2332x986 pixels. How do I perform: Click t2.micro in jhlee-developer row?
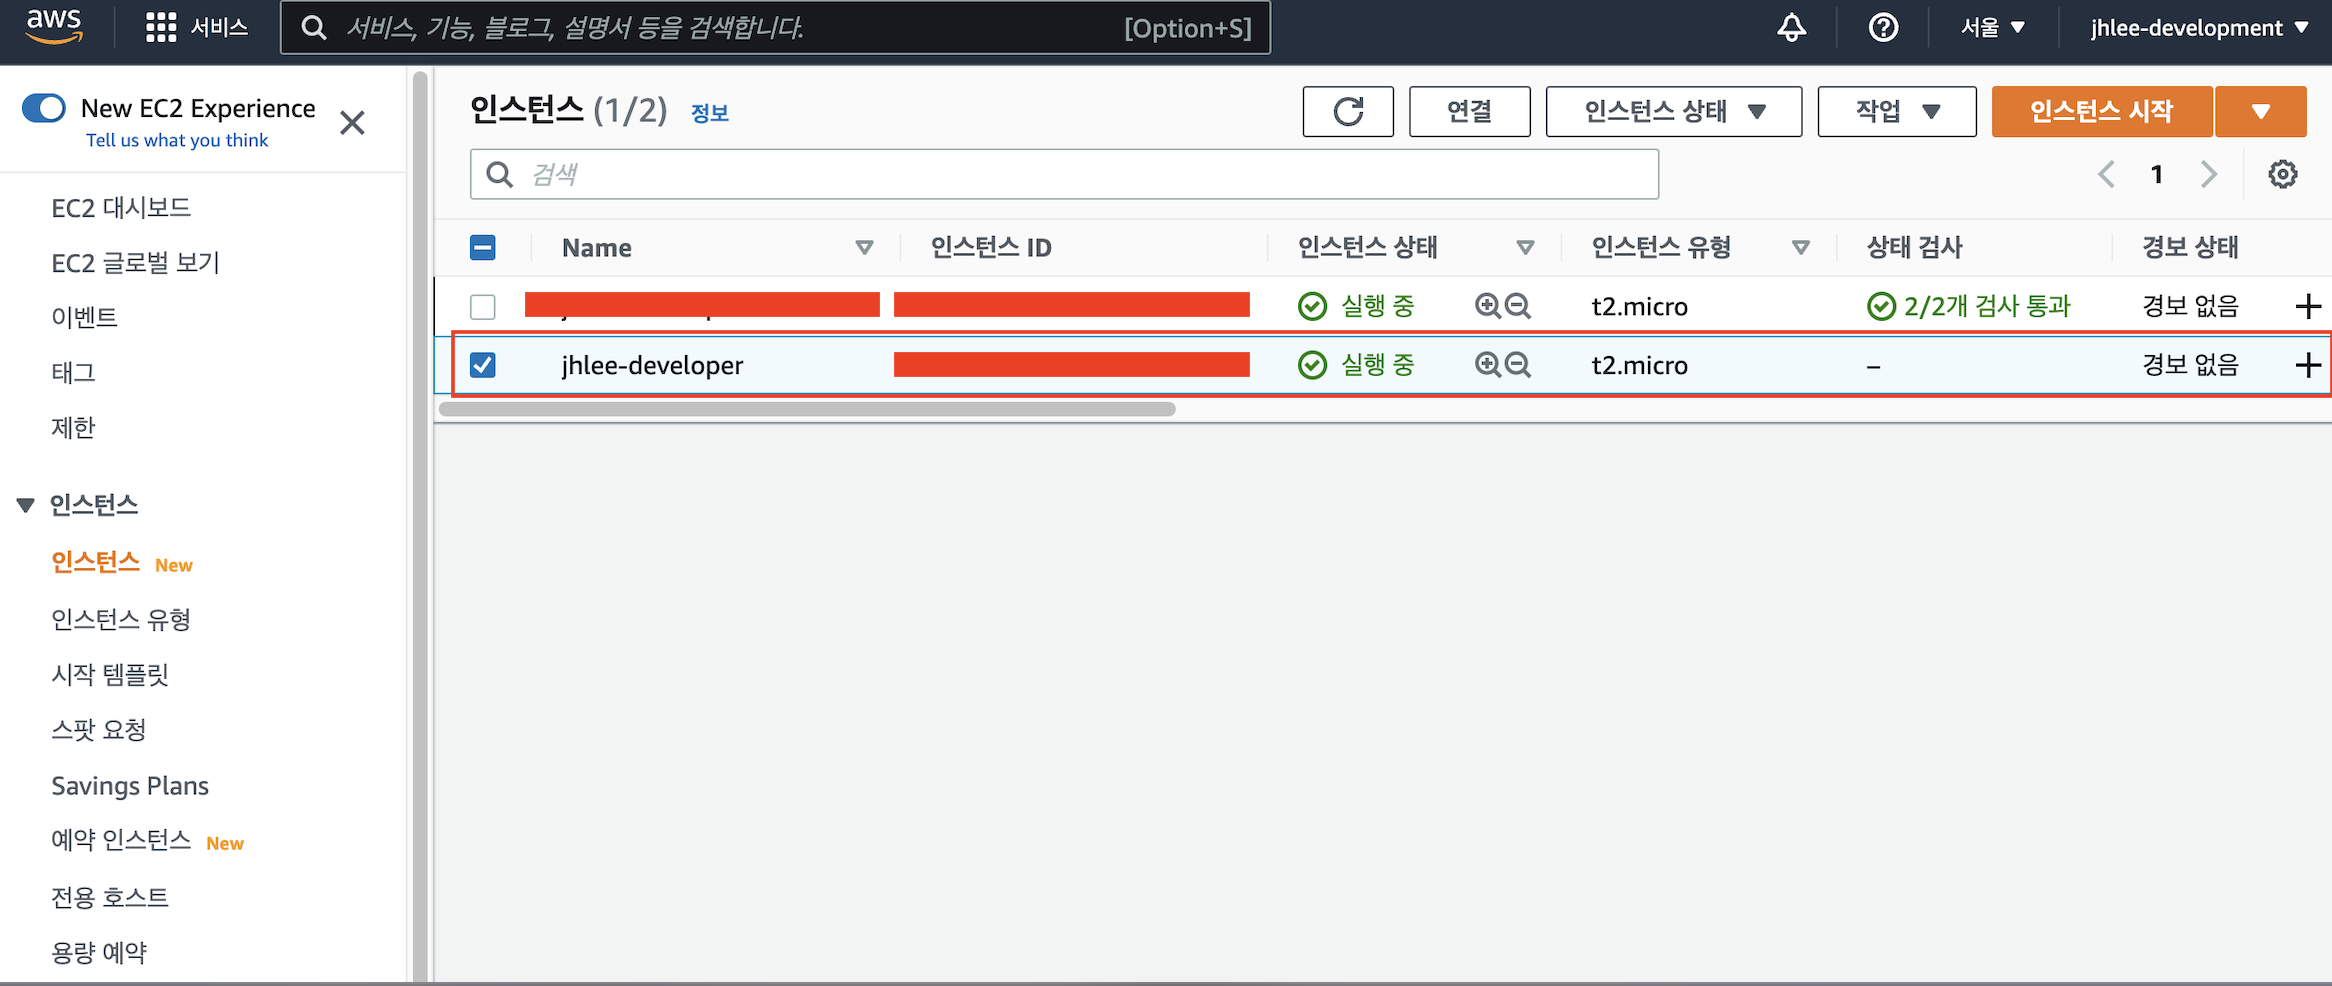point(1639,365)
